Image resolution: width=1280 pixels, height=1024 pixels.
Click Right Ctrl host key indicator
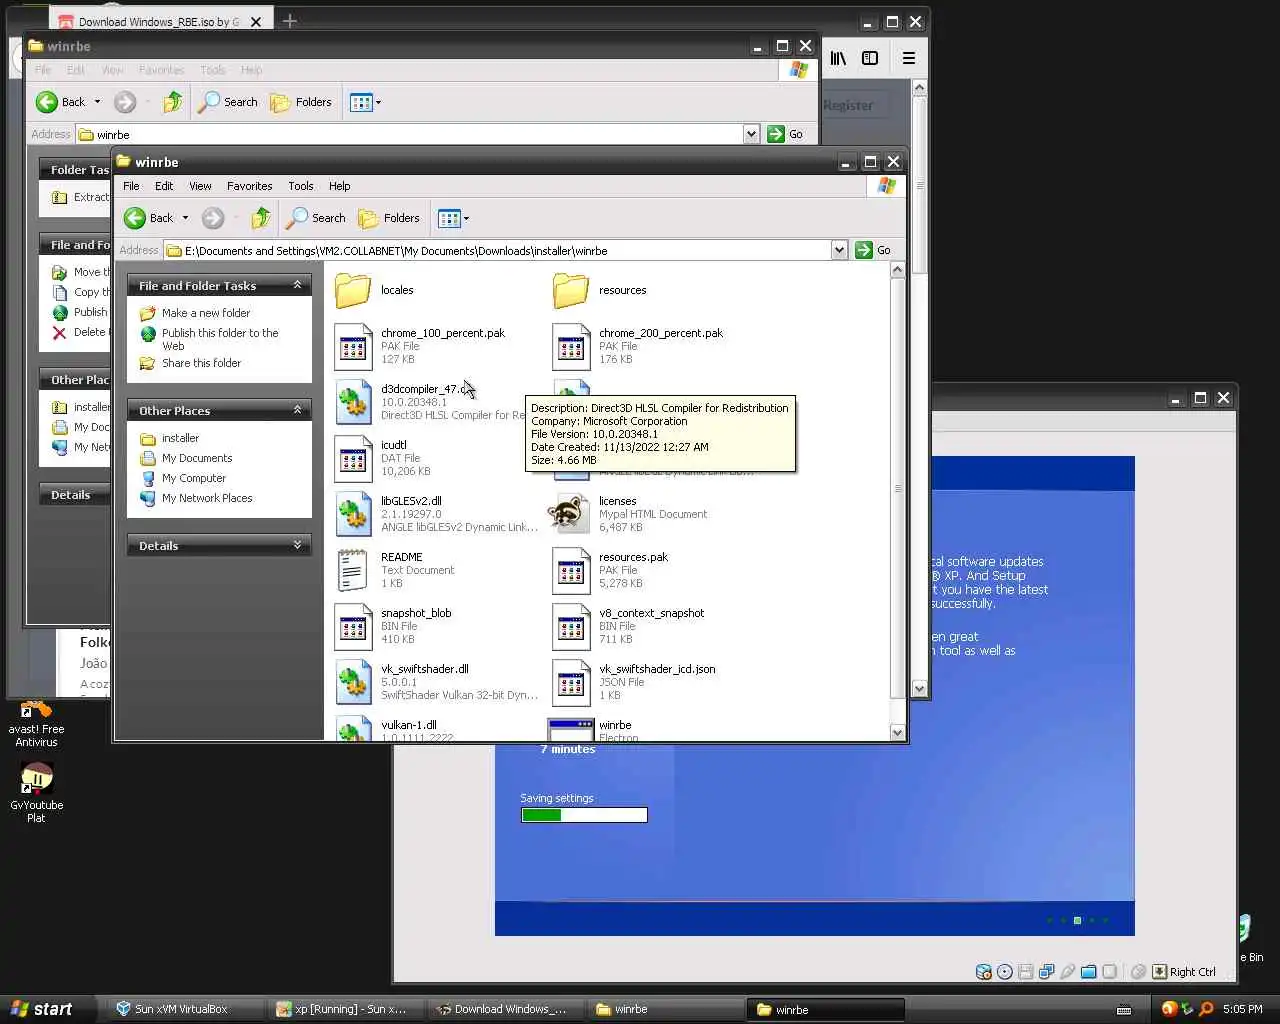(x=1185, y=972)
